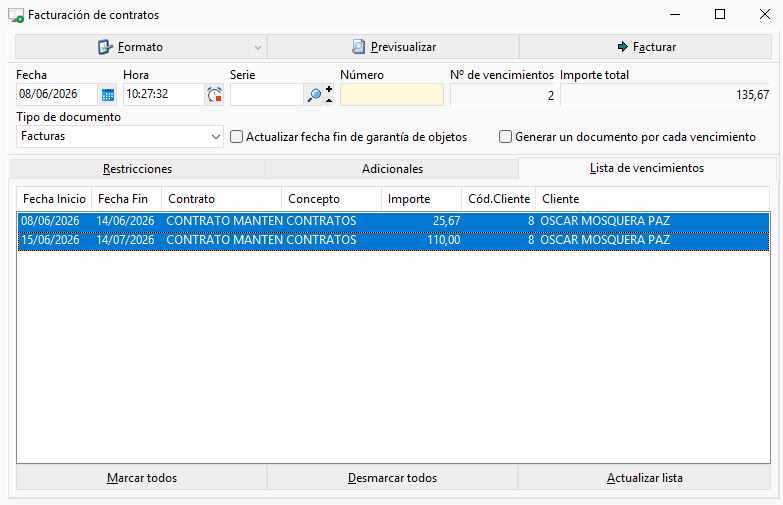Expand the Formato button dropdown arrow

coord(258,47)
